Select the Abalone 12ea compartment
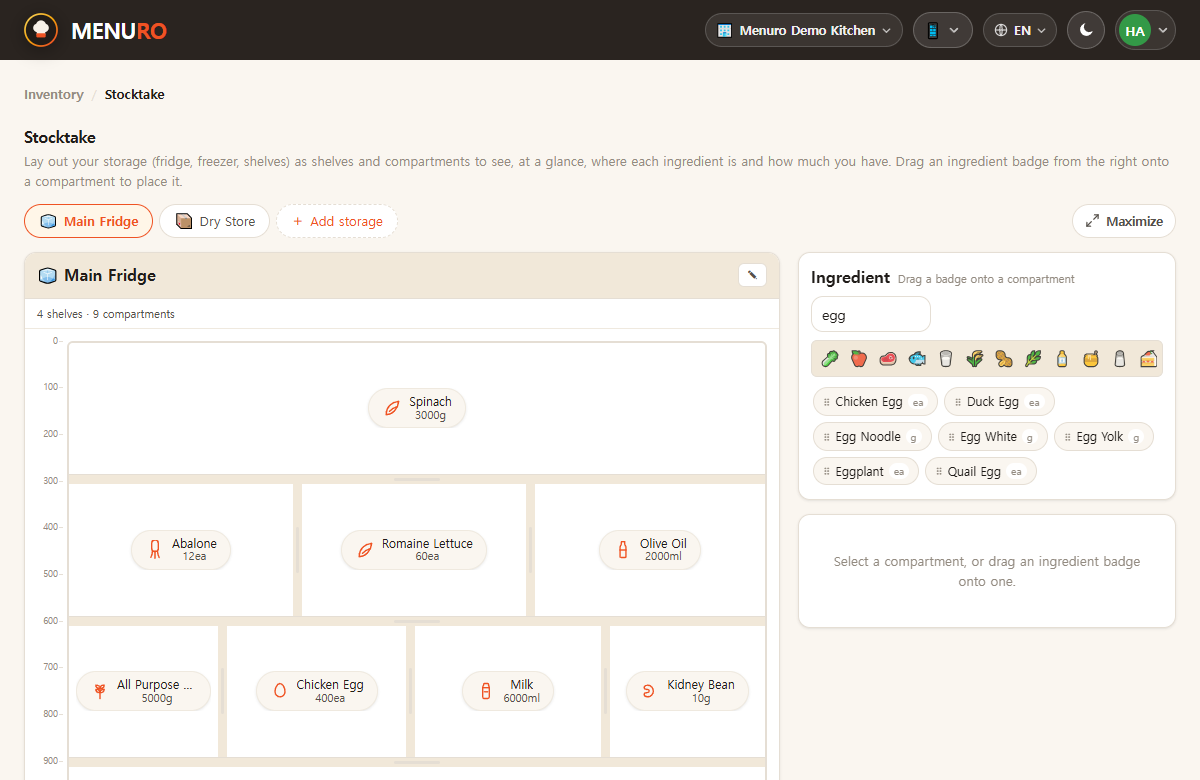1200x780 pixels. coord(181,550)
